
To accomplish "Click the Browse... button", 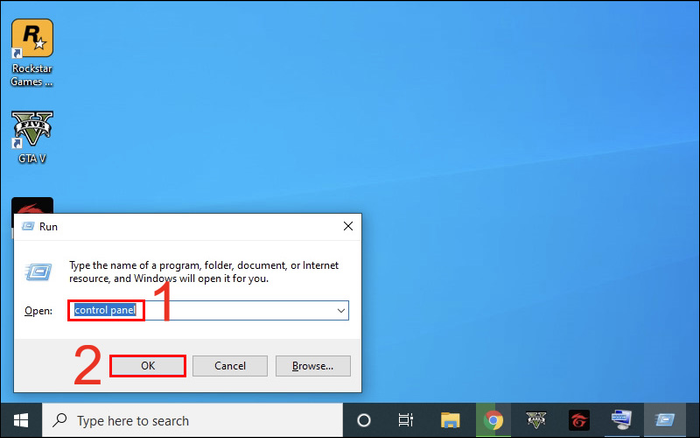I will 313,366.
